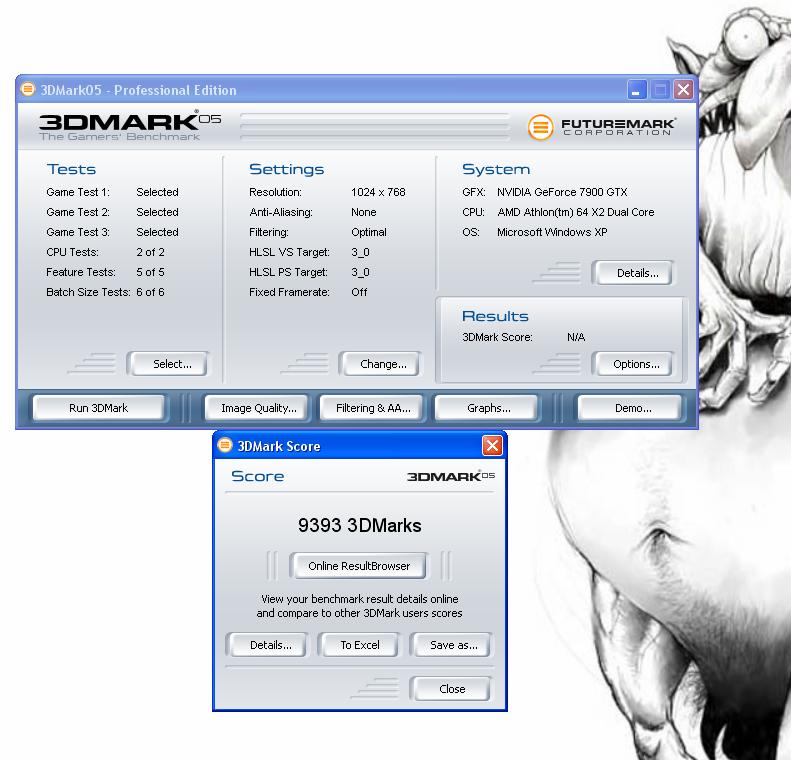Click 'Game Test 1:' label
This screenshot has height=760, width=791.
point(78,192)
